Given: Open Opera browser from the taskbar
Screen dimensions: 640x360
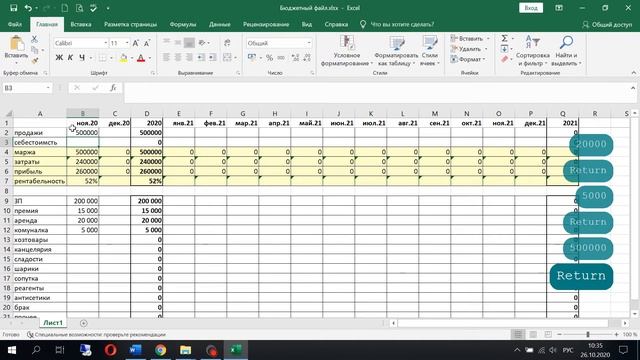Looking at the screenshot, I should click(111, 350).
